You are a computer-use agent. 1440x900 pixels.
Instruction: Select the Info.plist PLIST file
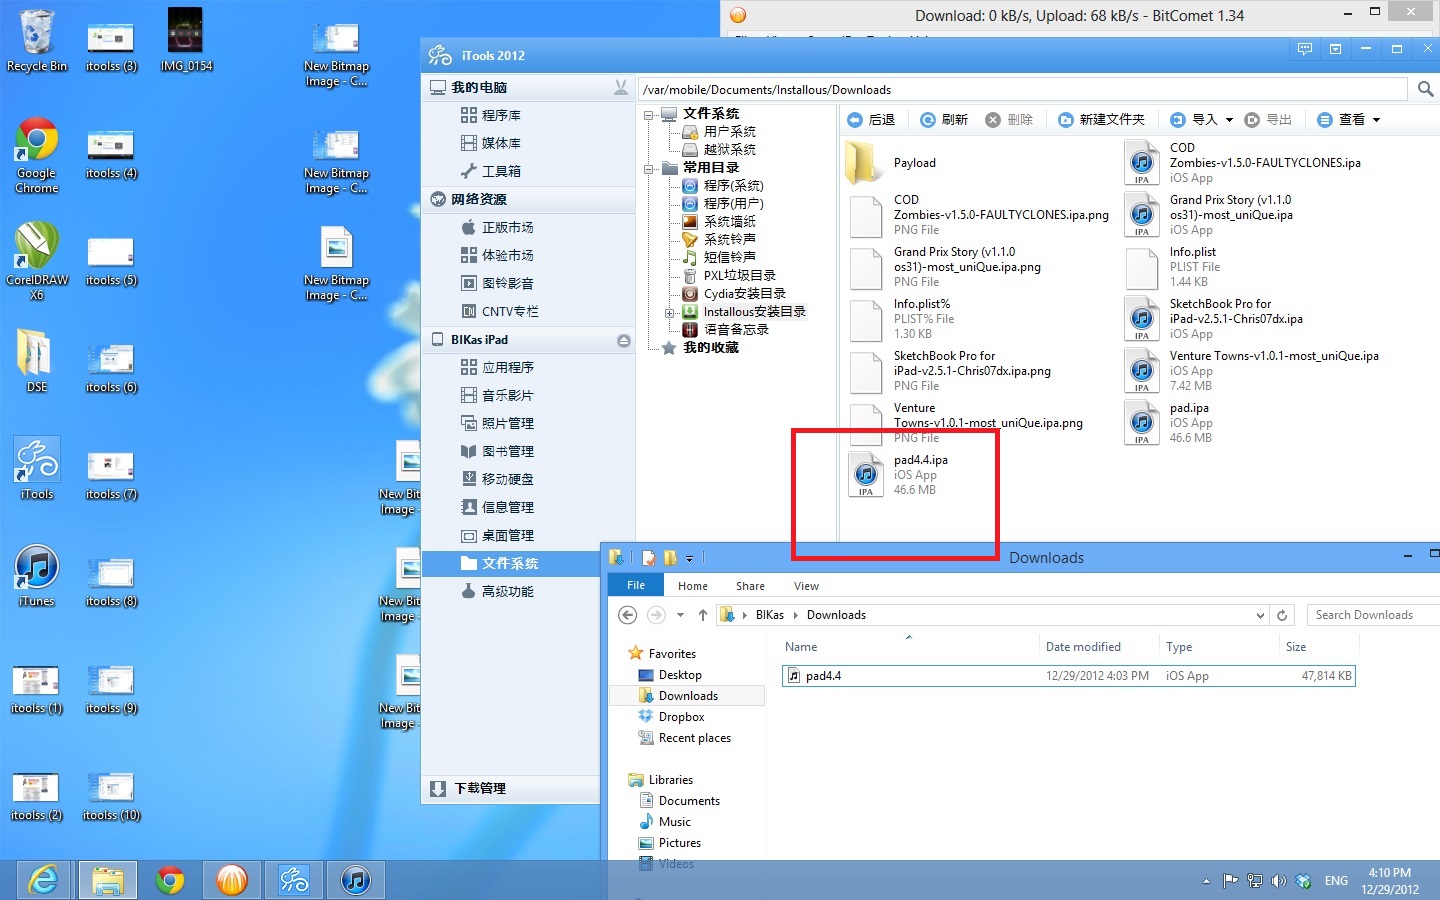tap(1172, 267)
